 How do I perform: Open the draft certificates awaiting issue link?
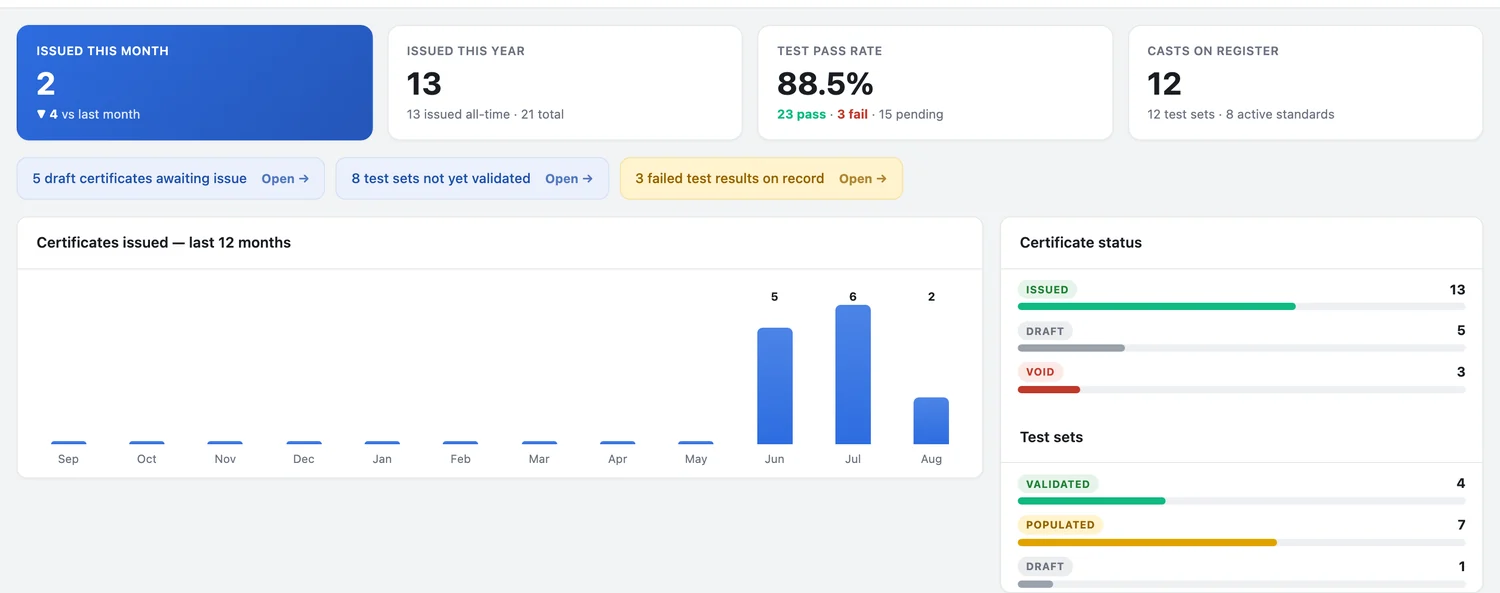point(171,178)
